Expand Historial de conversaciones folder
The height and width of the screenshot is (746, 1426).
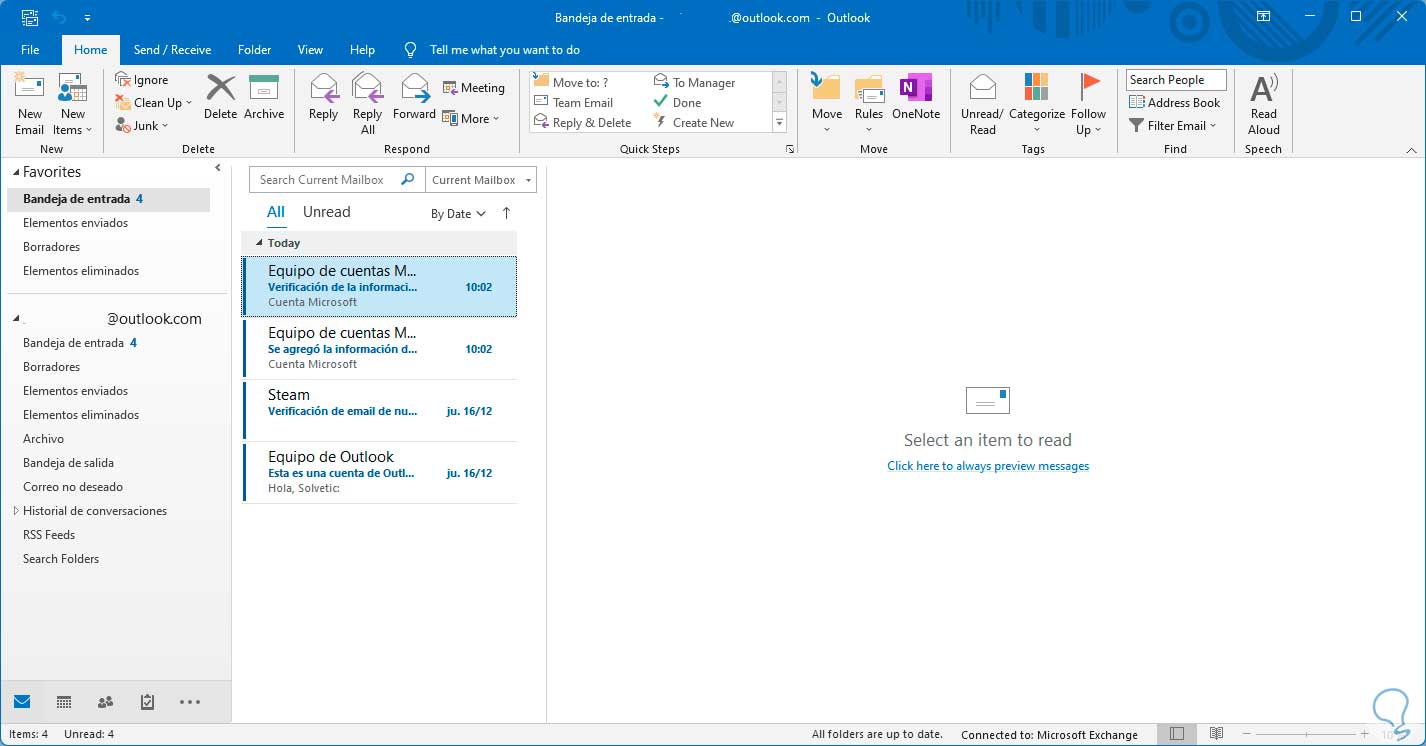[x=16, y=511]
